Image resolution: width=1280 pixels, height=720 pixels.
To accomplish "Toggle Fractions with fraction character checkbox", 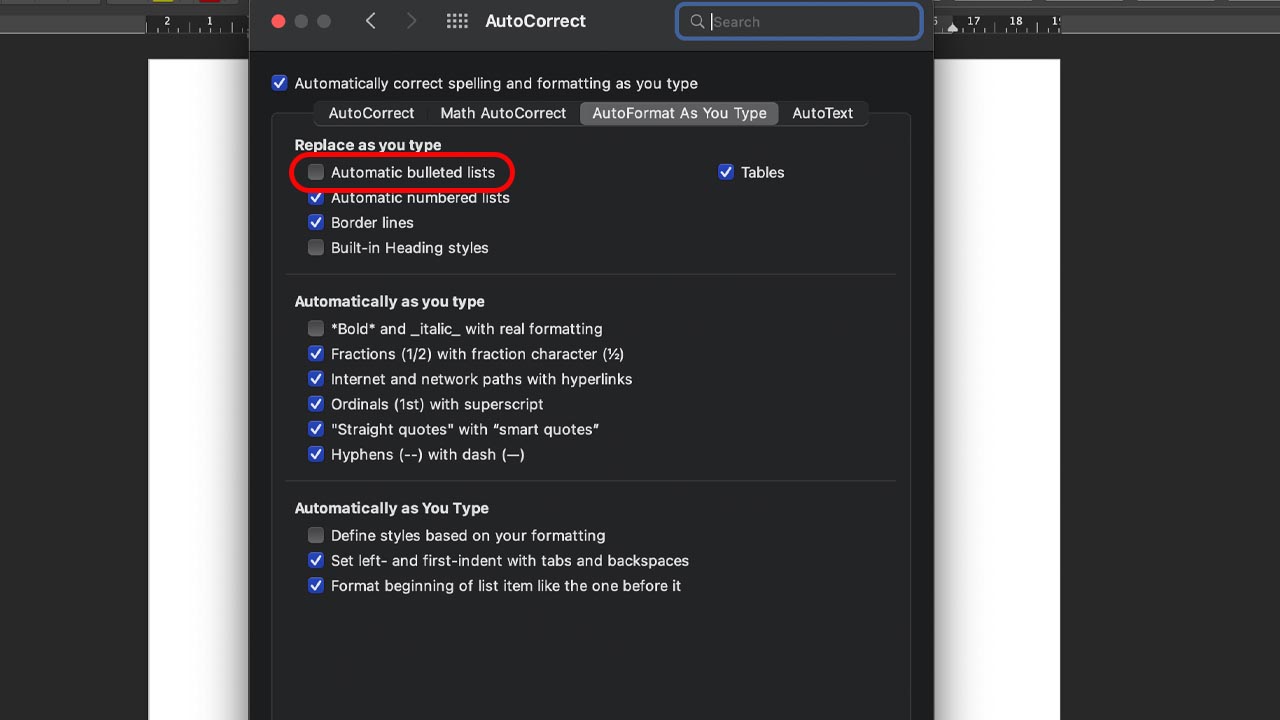I will click(x=316, y=353).
